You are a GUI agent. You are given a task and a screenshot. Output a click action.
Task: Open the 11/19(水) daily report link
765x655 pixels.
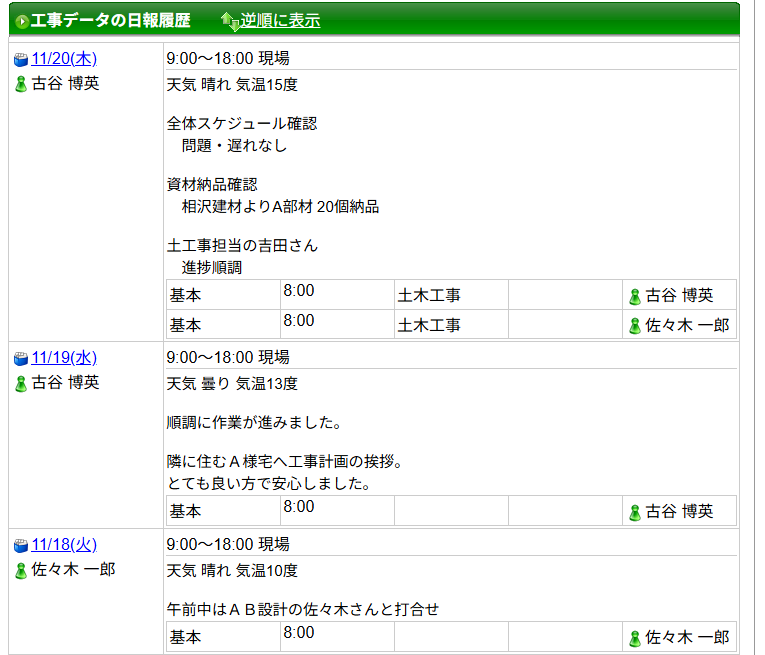64,358
